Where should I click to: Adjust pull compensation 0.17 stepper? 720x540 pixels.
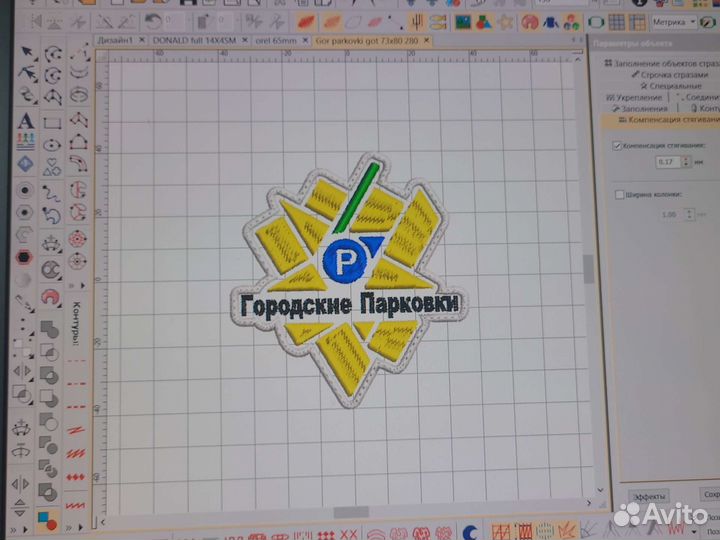[686, 162]
